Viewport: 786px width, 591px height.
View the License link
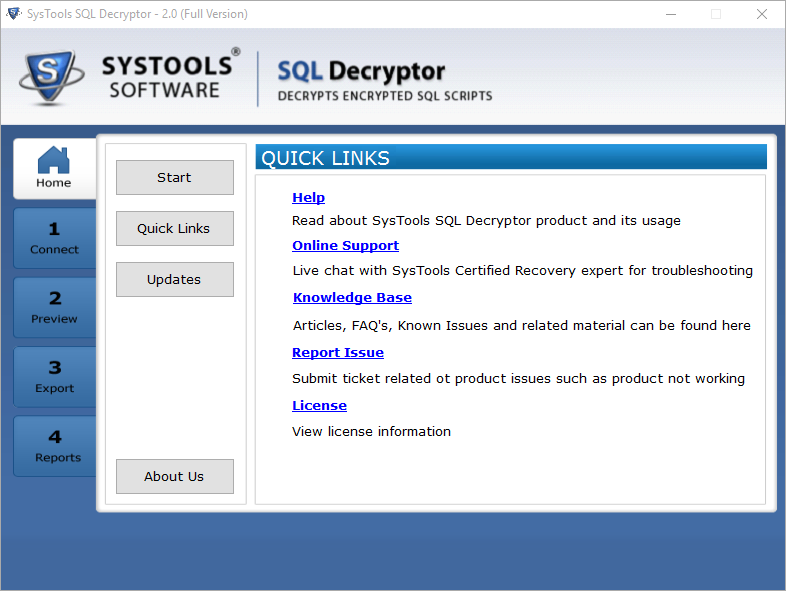[319, 406]
